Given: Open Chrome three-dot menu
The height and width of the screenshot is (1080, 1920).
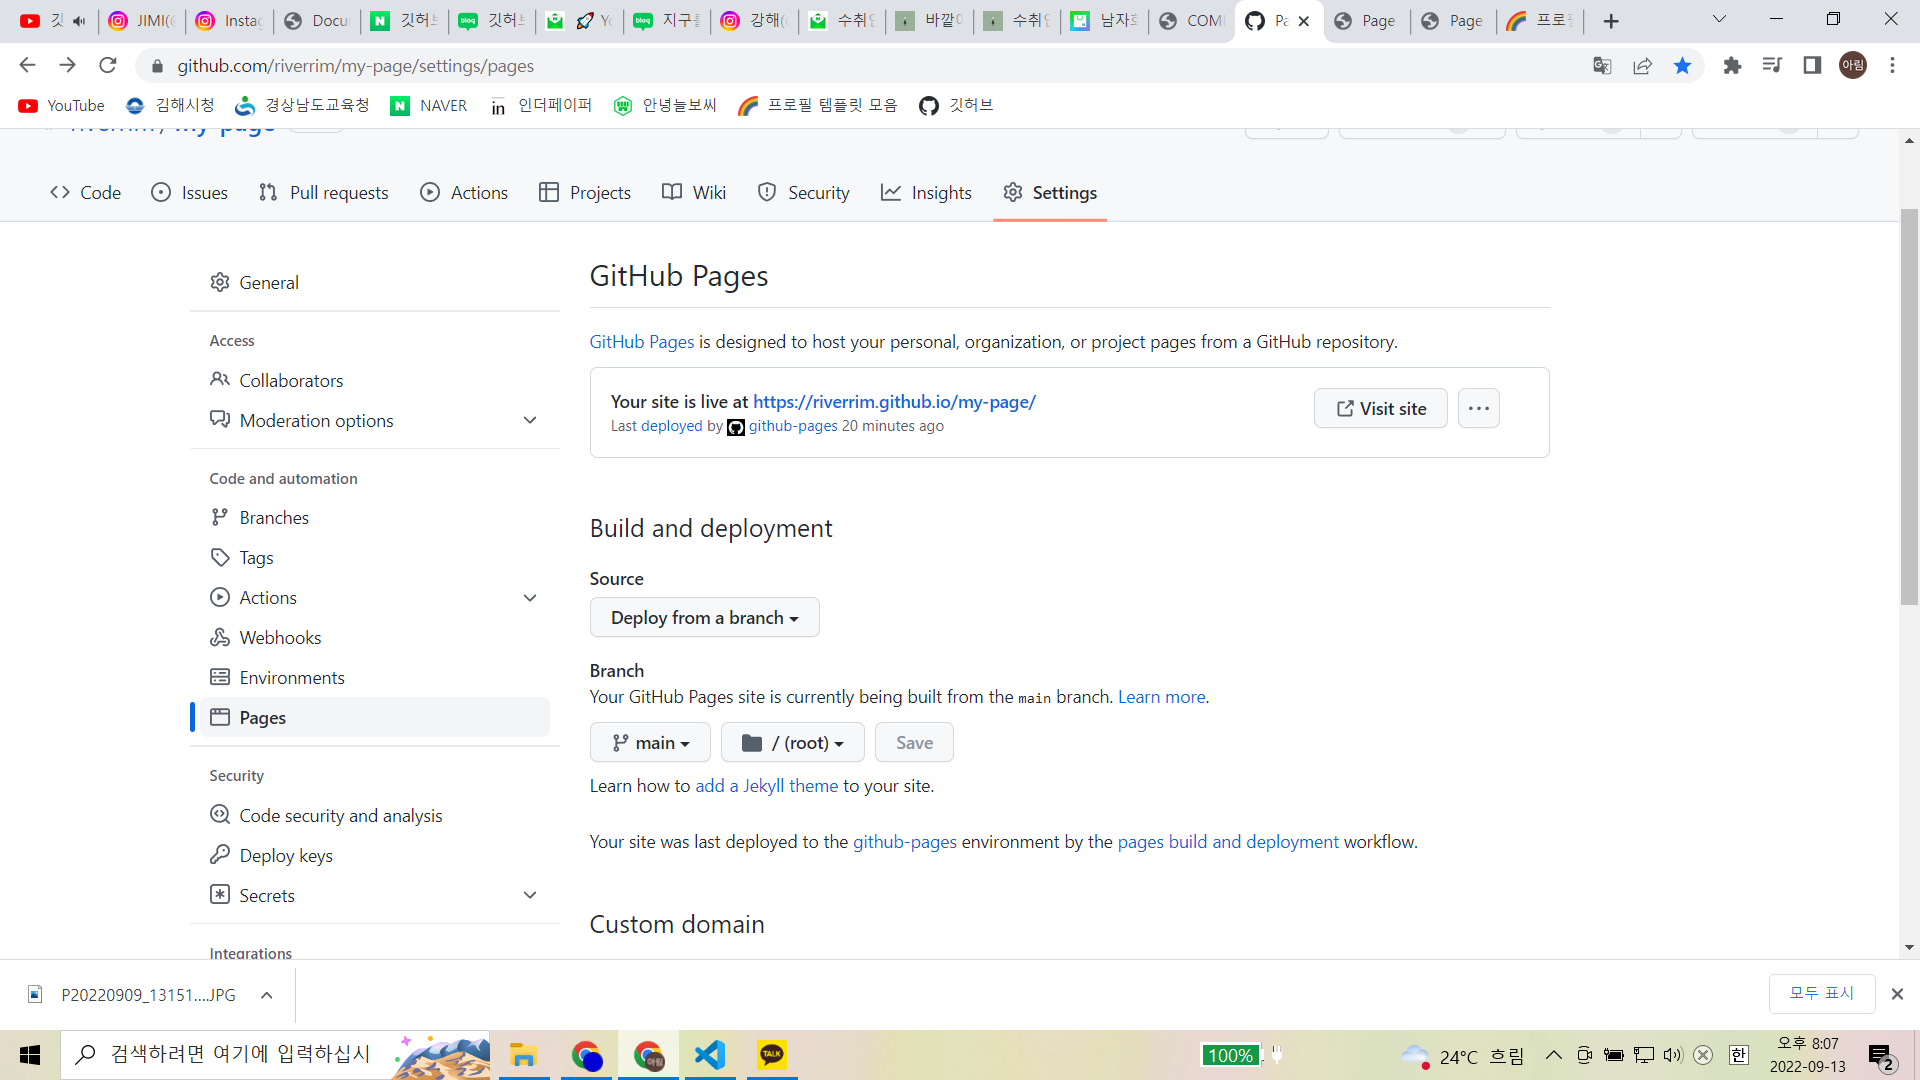Looking at the screenshot, I should pos(1892,65).
